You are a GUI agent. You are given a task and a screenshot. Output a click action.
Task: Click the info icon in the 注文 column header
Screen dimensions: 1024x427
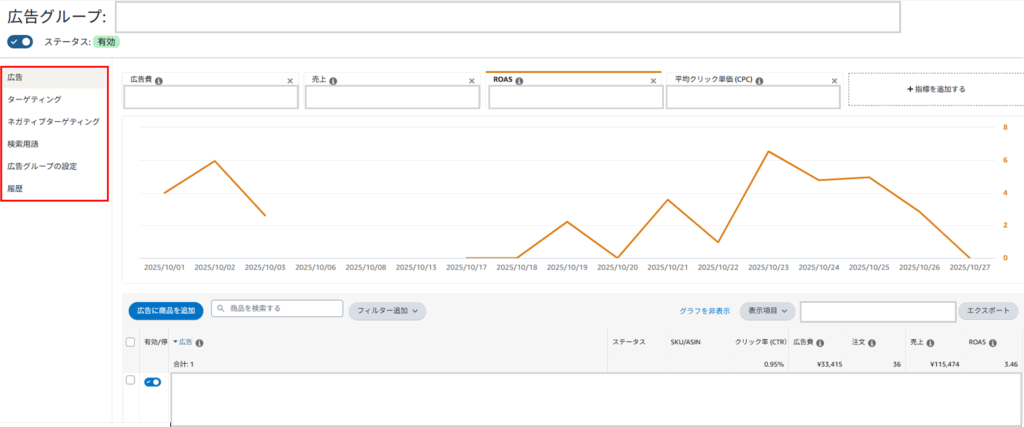pyautogui.click(x=872, y=342)
